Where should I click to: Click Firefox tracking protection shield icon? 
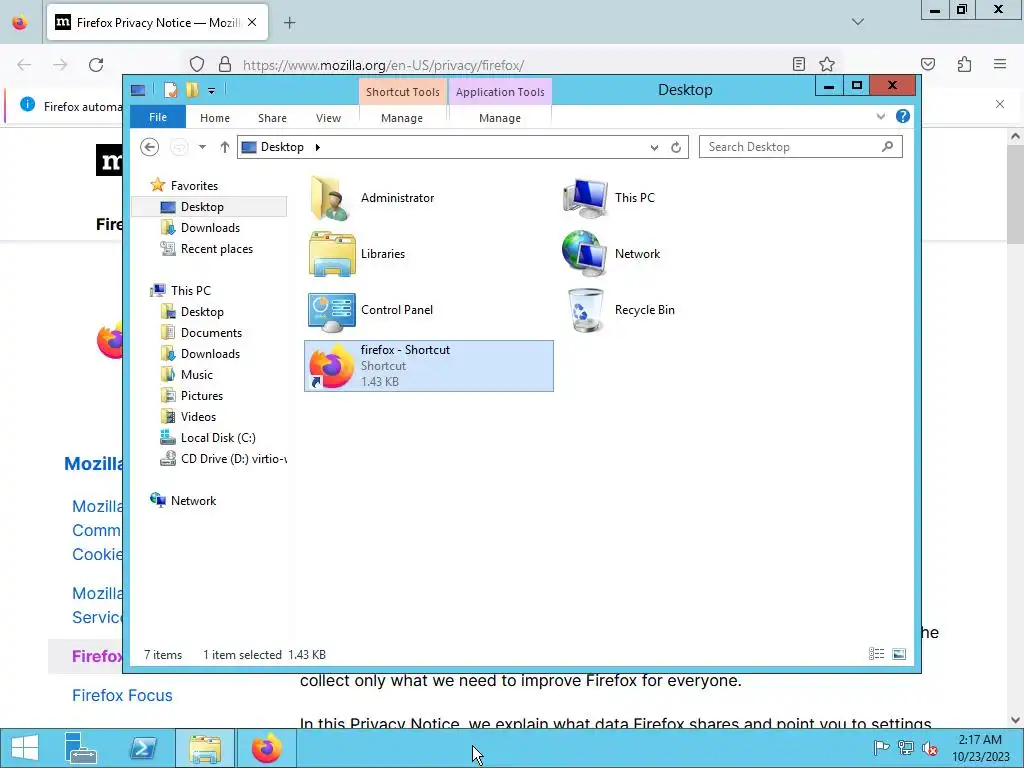197,64
